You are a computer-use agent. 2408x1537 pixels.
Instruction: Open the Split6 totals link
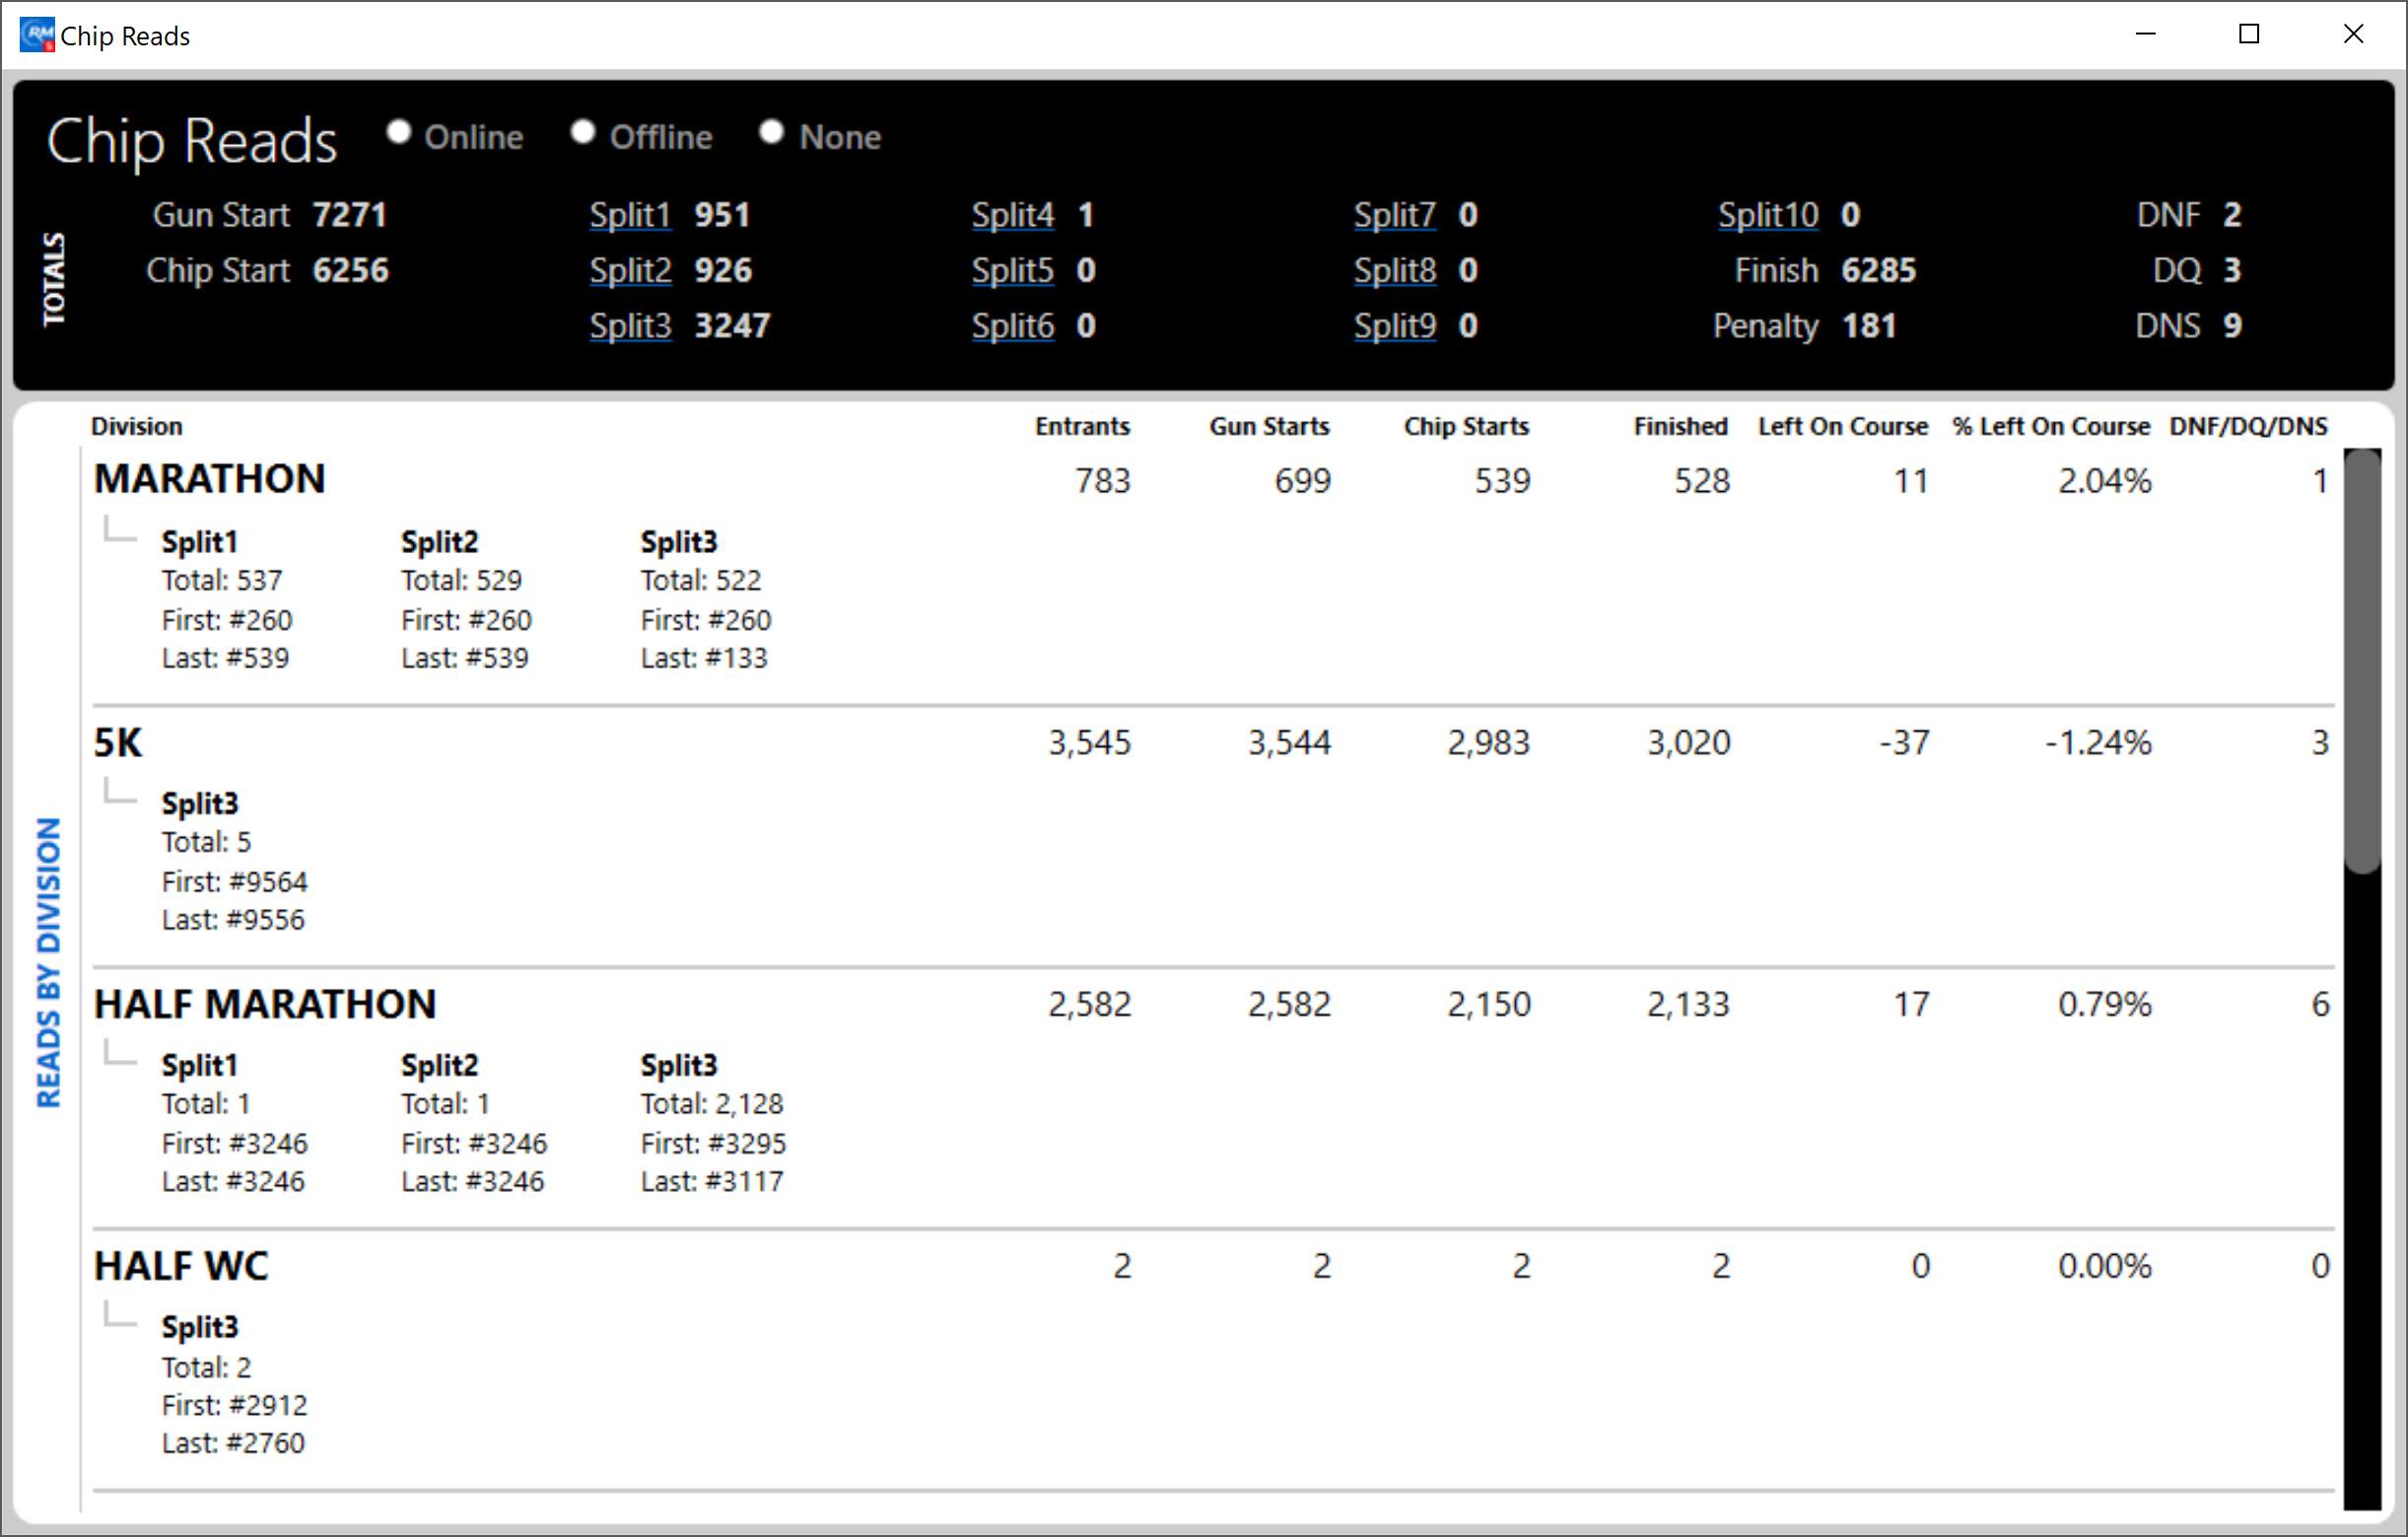1013,326
